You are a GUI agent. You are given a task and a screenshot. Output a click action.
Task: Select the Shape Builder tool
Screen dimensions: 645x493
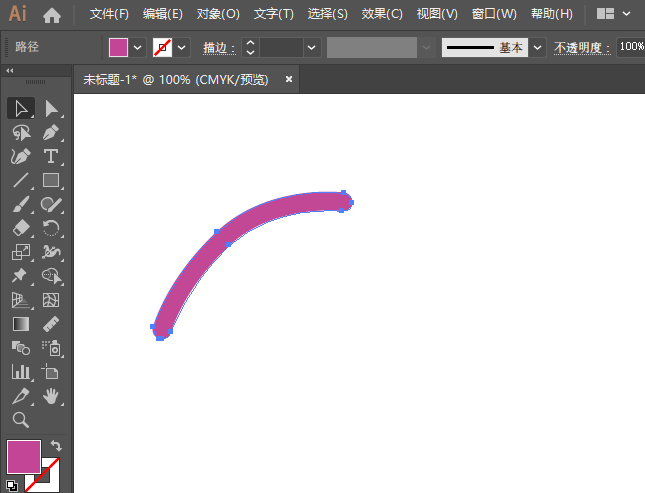51,276
